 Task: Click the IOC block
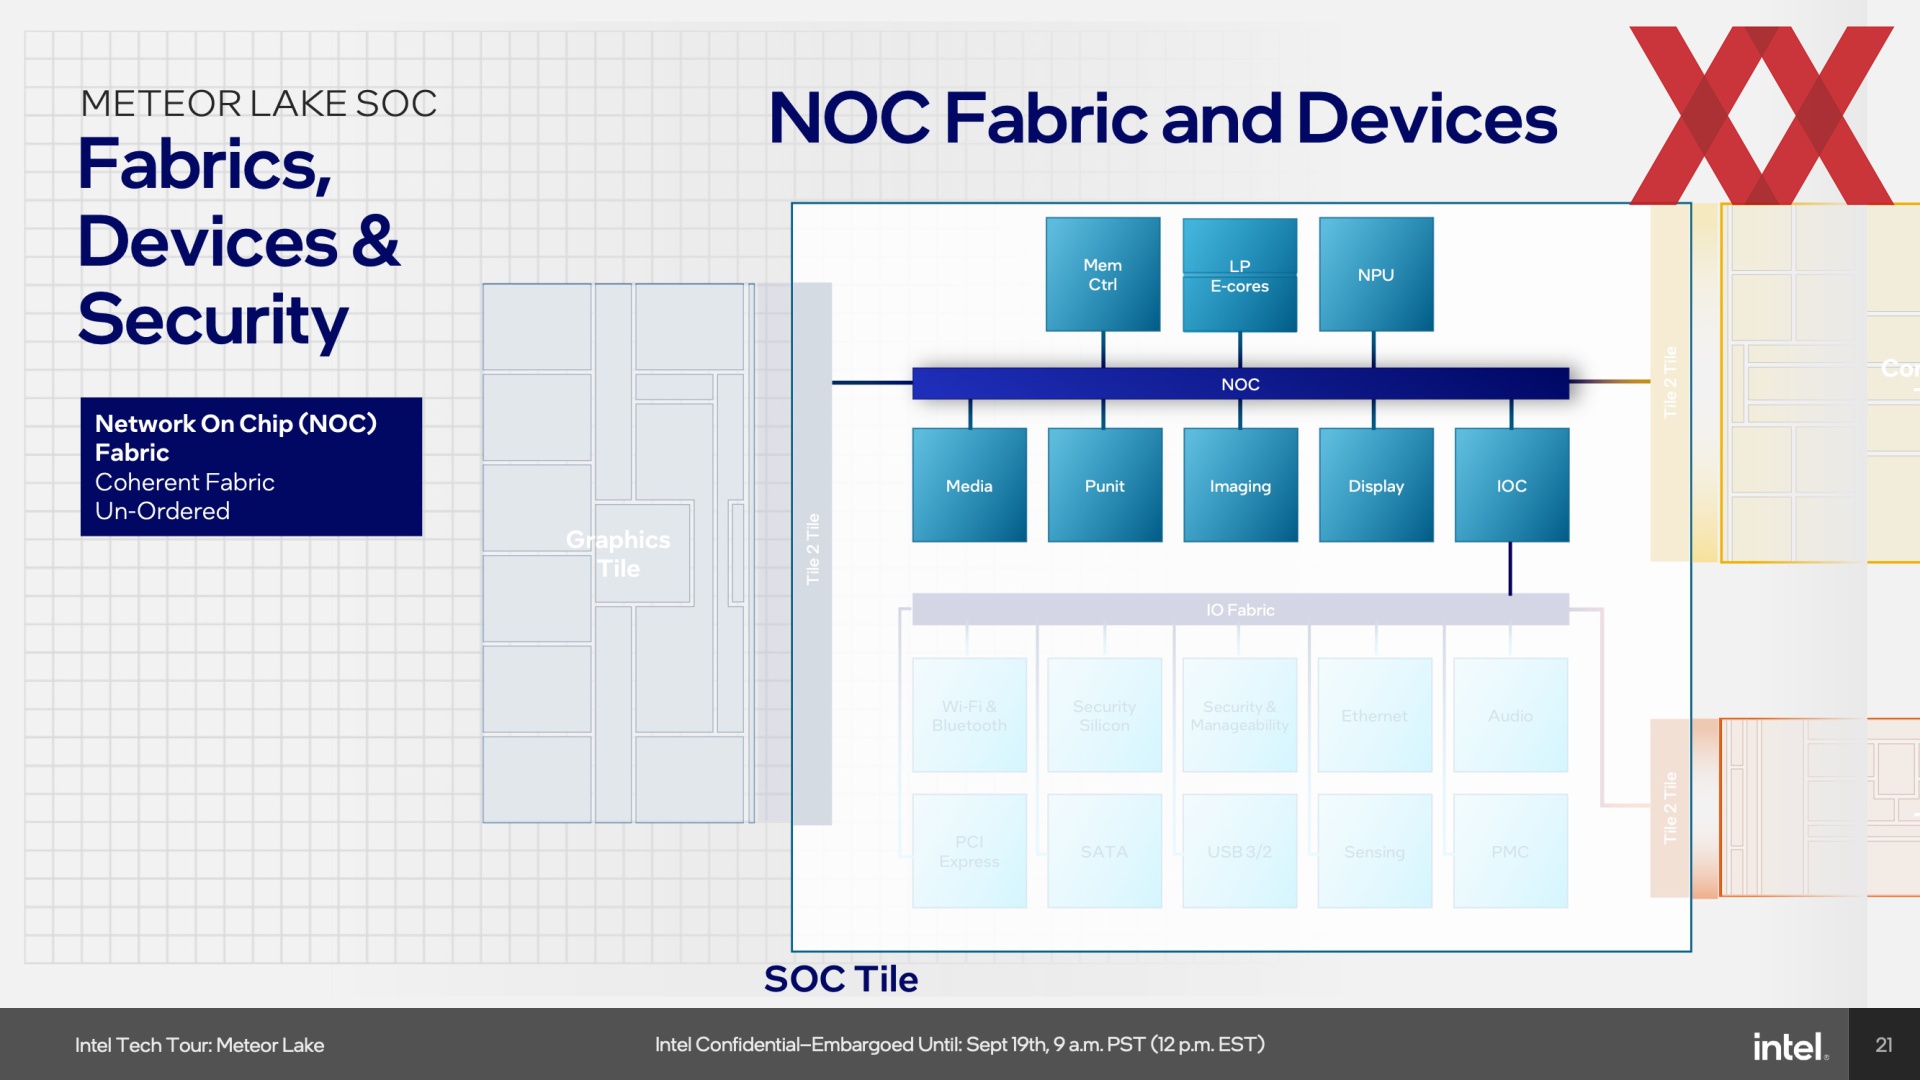pos(1512,485)
